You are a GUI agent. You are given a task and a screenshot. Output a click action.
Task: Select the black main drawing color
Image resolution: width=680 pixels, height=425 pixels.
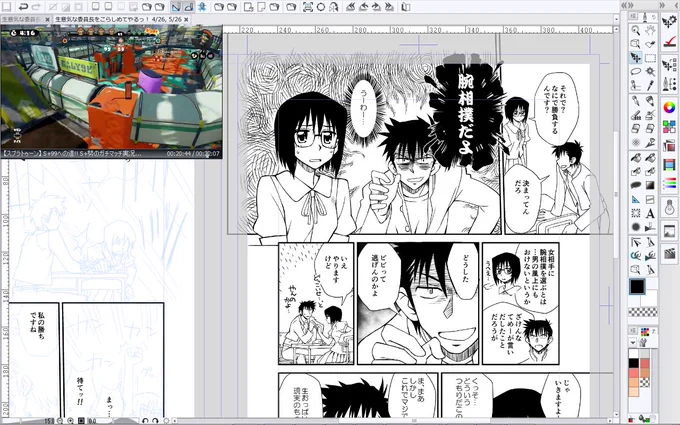tap(637, 287)
